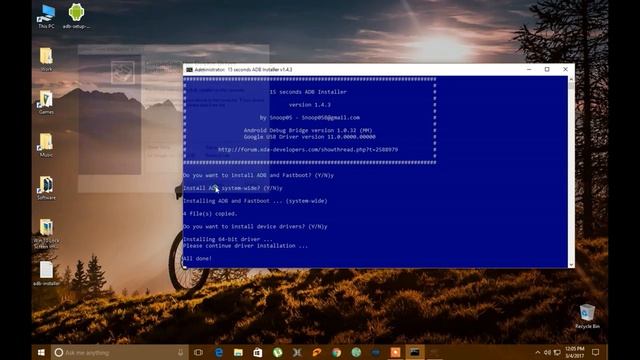Select the Win 10 Lock Screen folder icon
The width and height of the screenshot is (640, 360).
[x=46, y=233]
